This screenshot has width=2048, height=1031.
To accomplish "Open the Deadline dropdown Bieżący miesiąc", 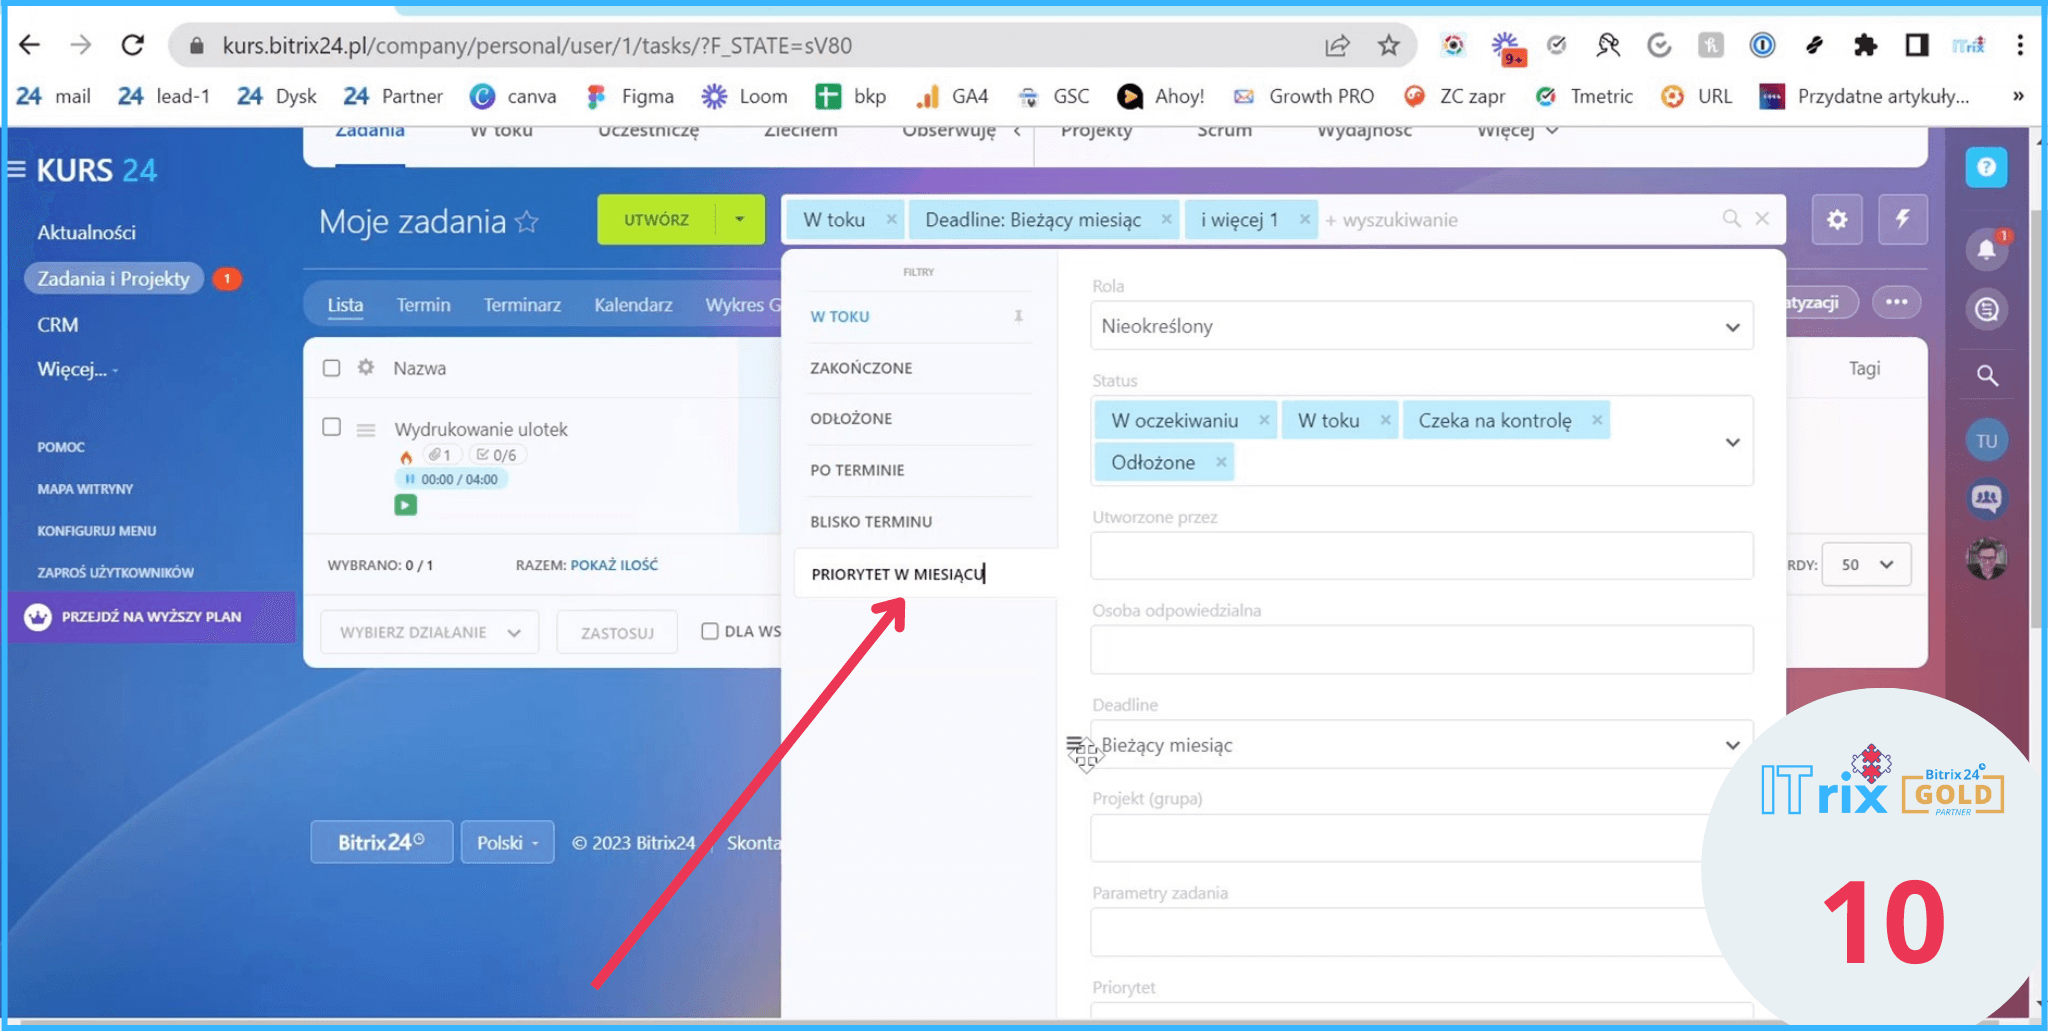I will (x=1421, y=745).
